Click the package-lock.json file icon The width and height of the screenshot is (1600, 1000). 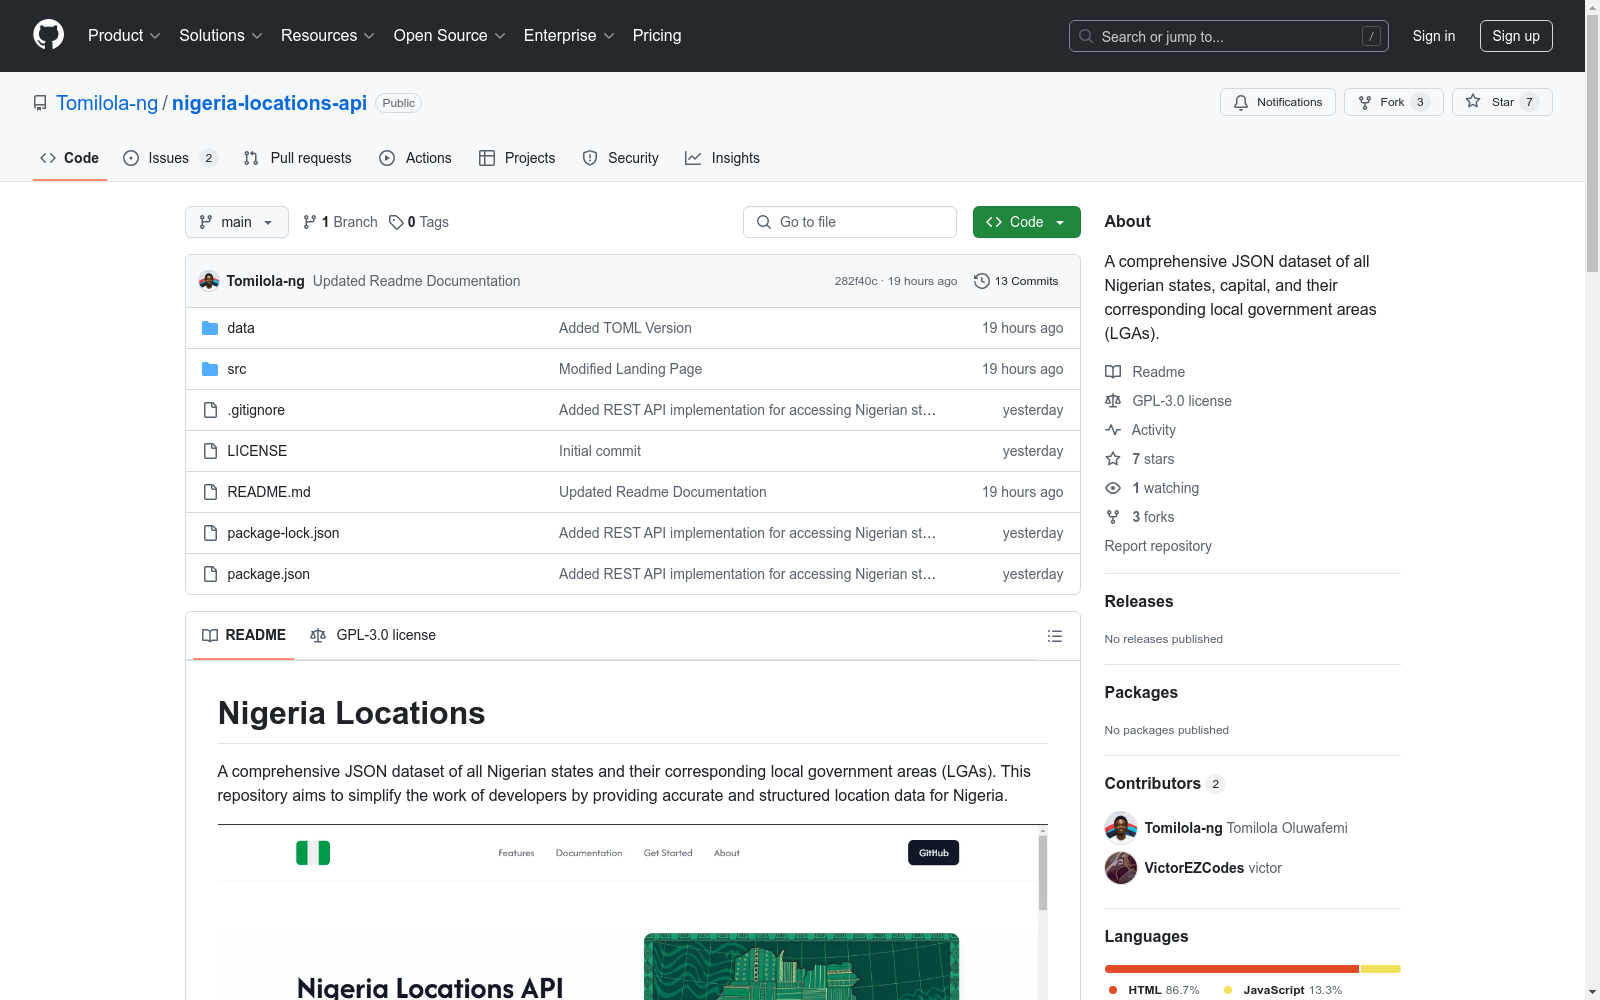click(210, 533)
